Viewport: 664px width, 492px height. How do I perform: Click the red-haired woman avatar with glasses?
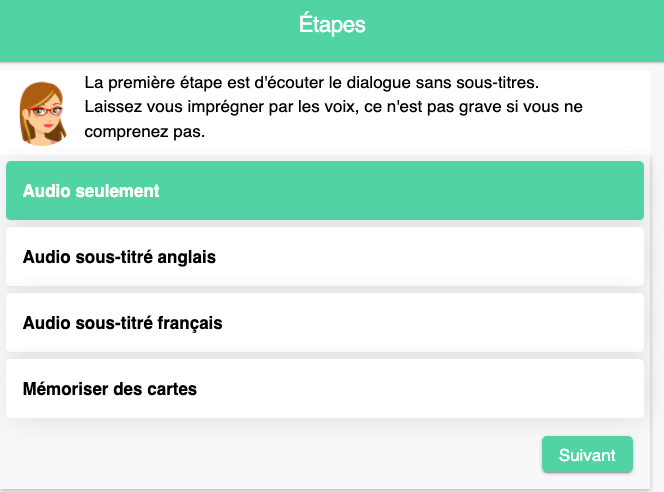pos(43,110)
